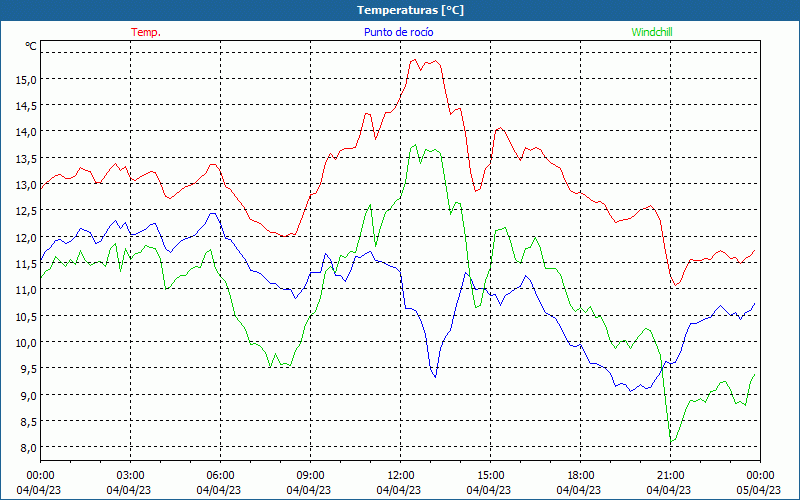Click the 03:00 time axis label
The width and height of the screenshot is (800, 500).
[130, 476]
